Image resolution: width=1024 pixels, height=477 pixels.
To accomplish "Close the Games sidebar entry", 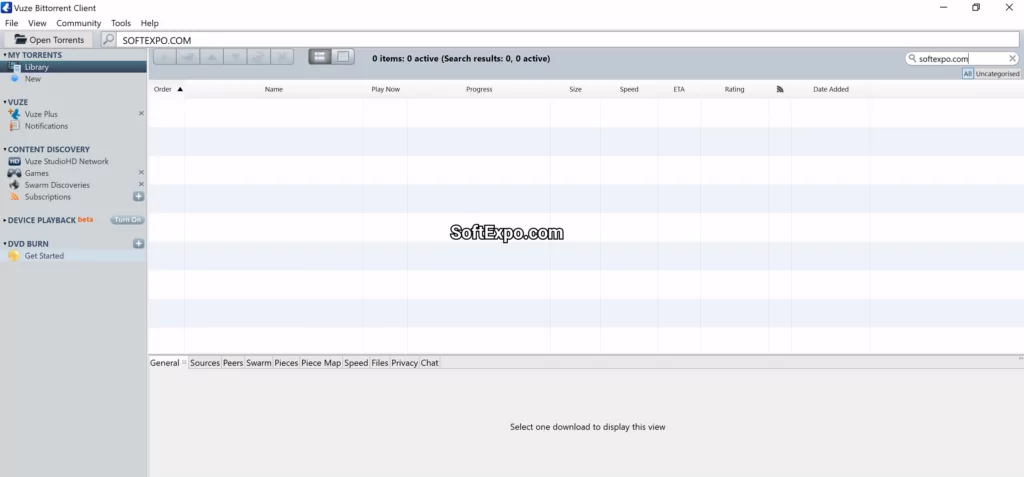I will [x=141, y=173].
